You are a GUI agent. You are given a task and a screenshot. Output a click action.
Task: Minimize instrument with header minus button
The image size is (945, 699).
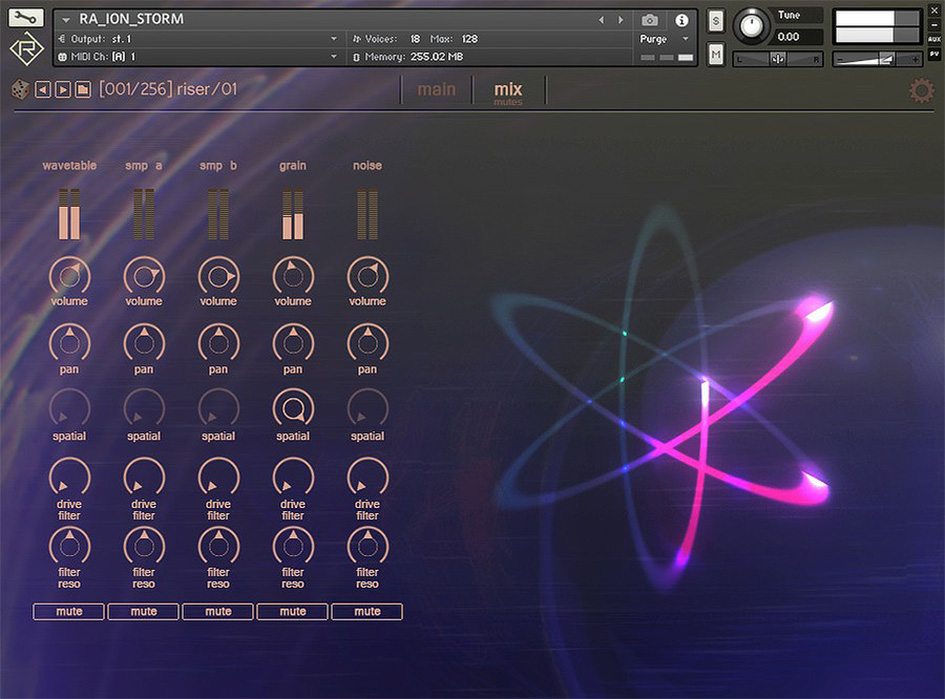click(935, 25)
